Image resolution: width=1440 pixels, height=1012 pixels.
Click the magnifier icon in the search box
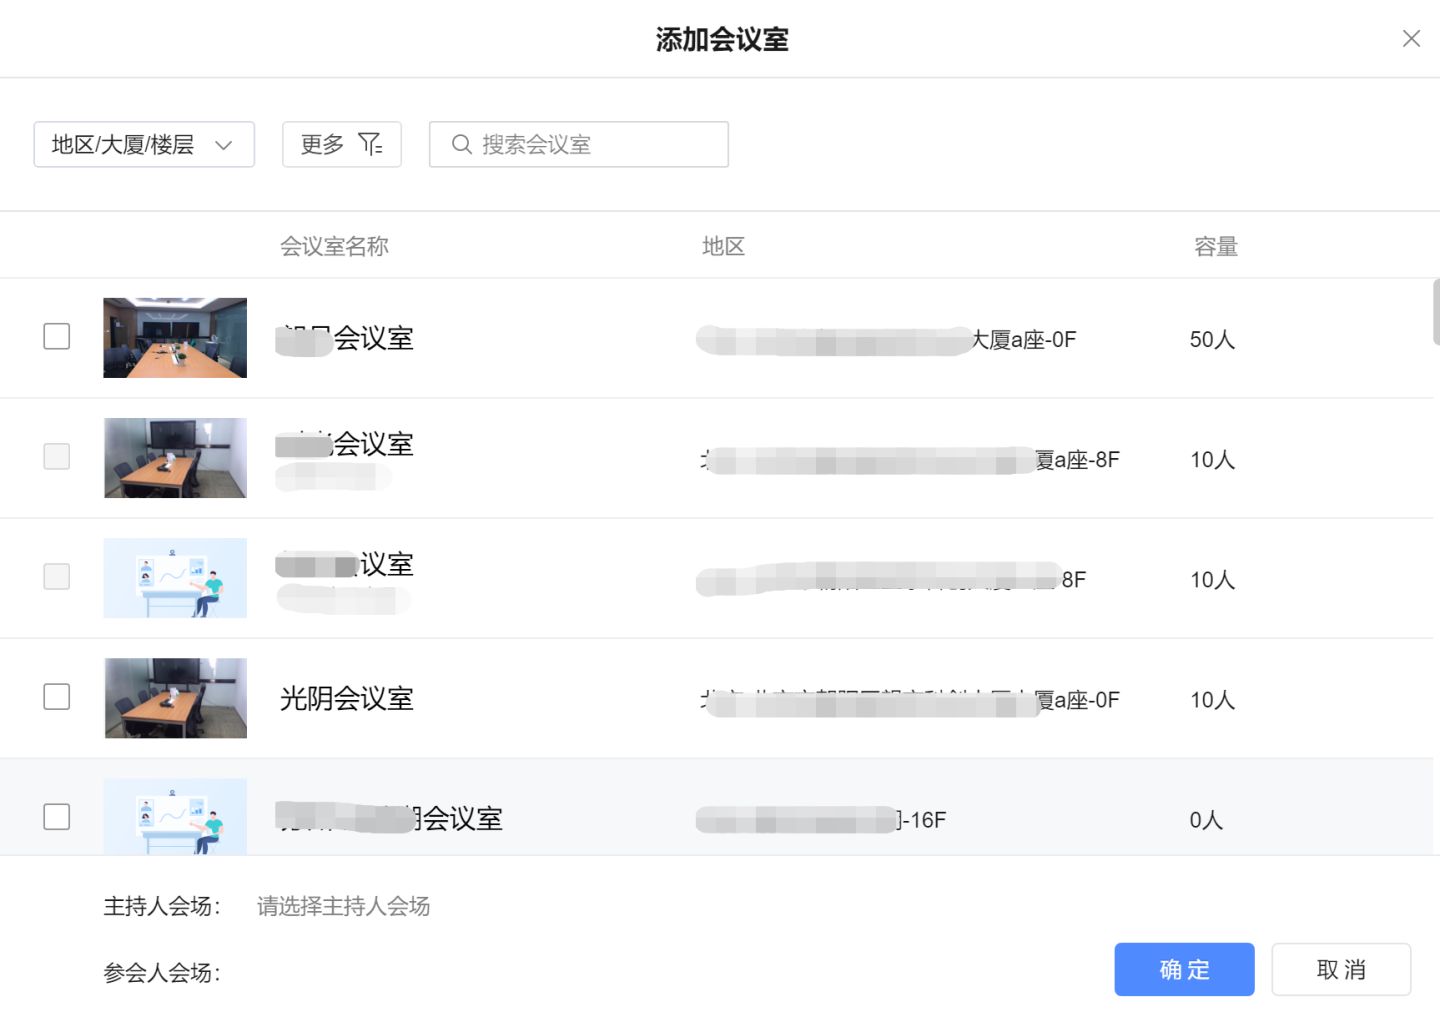click(461, 144)
